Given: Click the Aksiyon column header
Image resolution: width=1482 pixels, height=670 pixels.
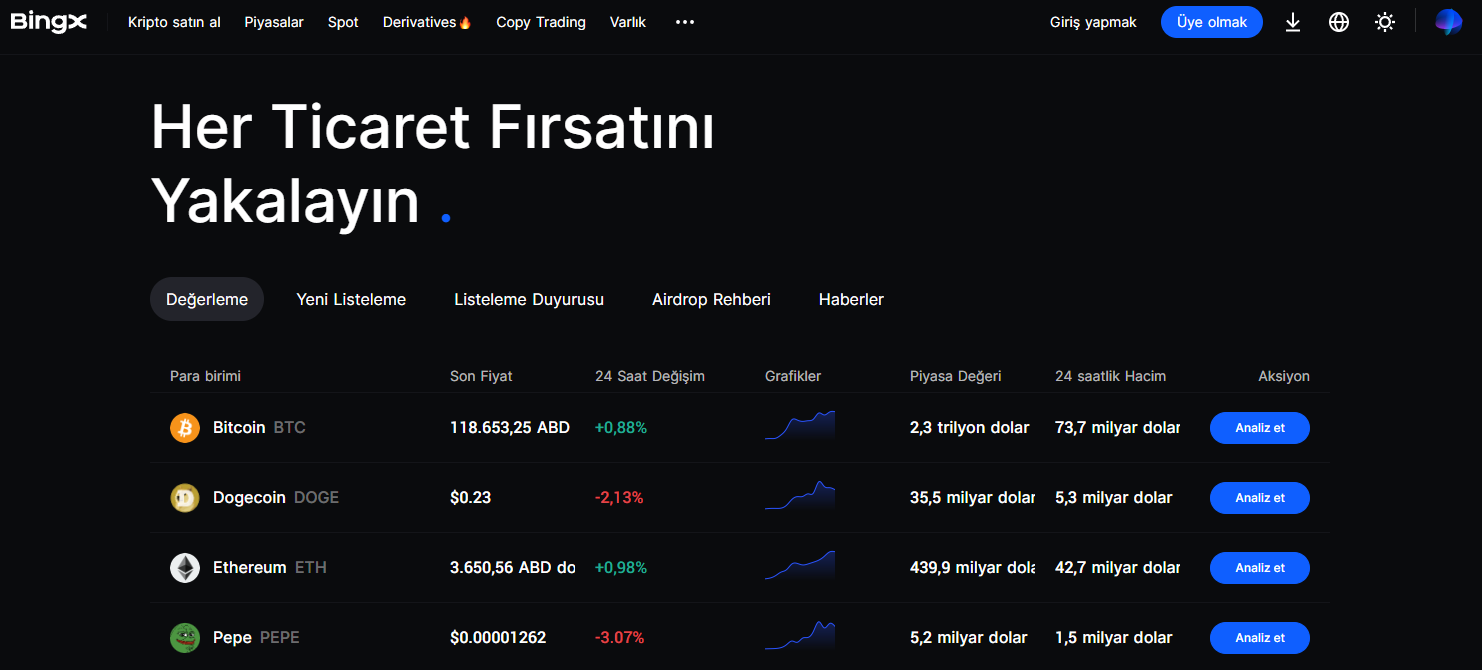Looking at the screenshot, I should [1284, 376].
